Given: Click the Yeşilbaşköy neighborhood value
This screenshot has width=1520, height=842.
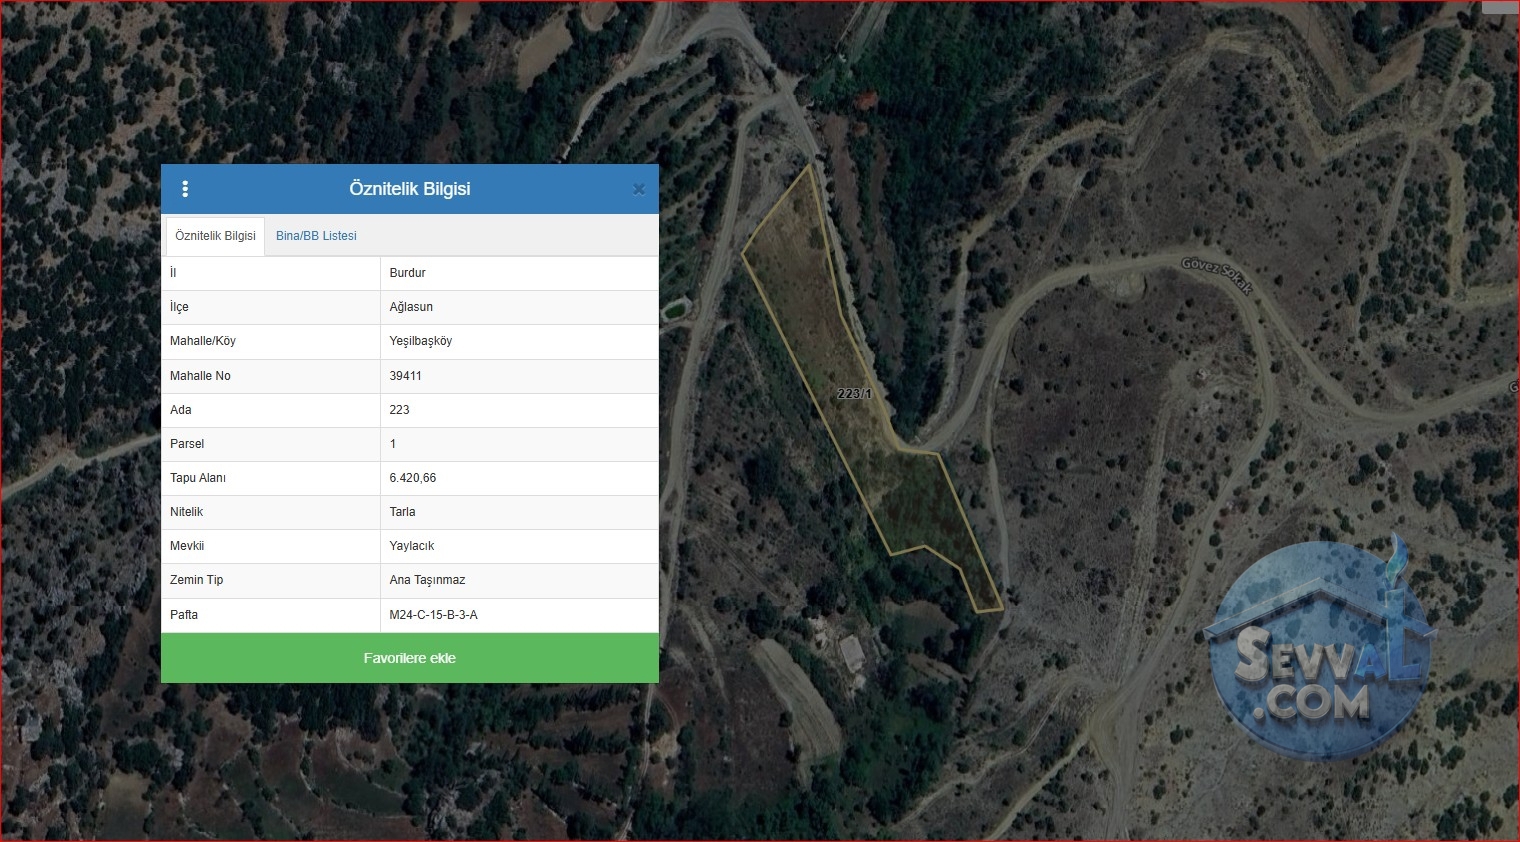Looking at the screenshot, I should pos(421,341).
